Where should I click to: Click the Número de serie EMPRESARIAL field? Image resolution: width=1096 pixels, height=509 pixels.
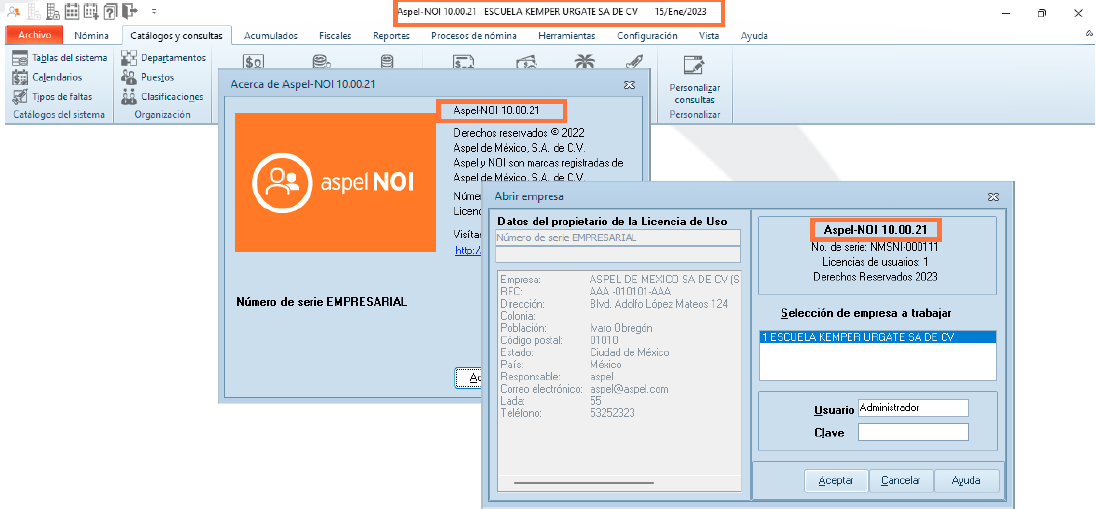(x=617, y=238)
